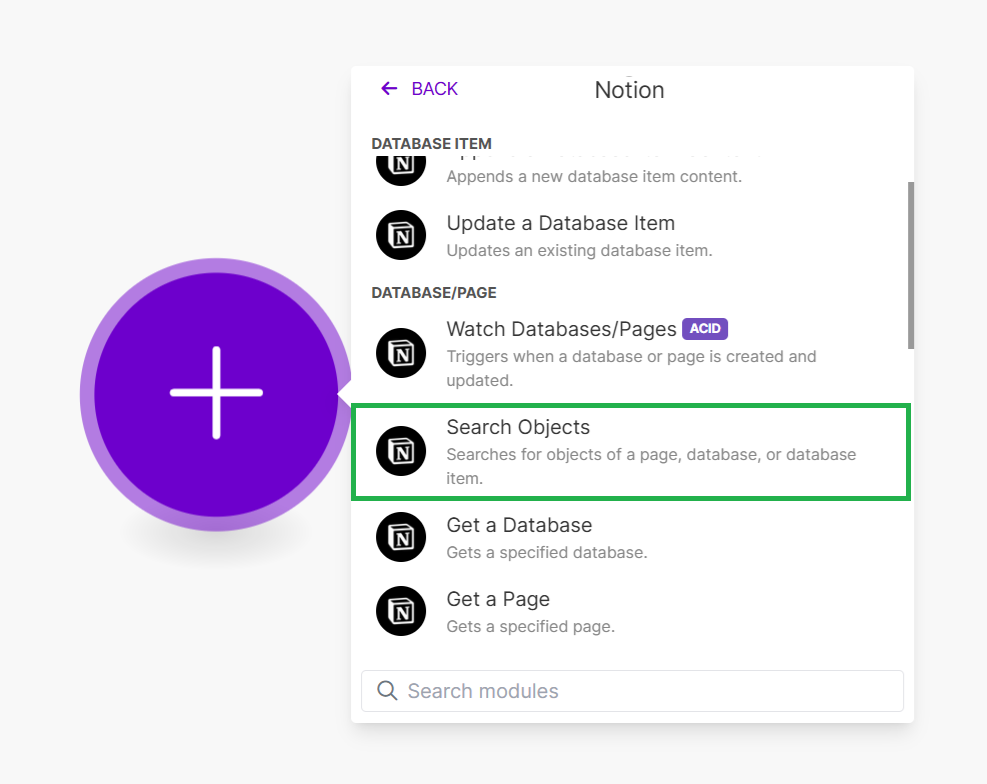Focus the Search modules input field
The image size is (987, 784).
click(632, 691)
